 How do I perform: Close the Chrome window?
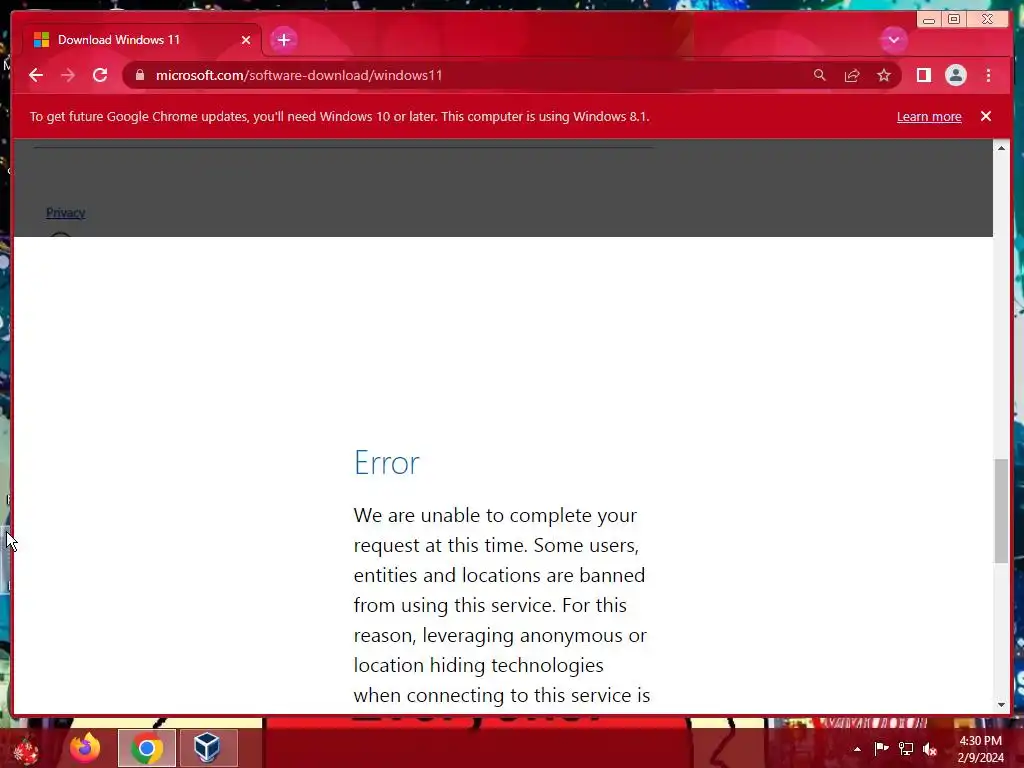pyautogui.click(x=987, y=20)
